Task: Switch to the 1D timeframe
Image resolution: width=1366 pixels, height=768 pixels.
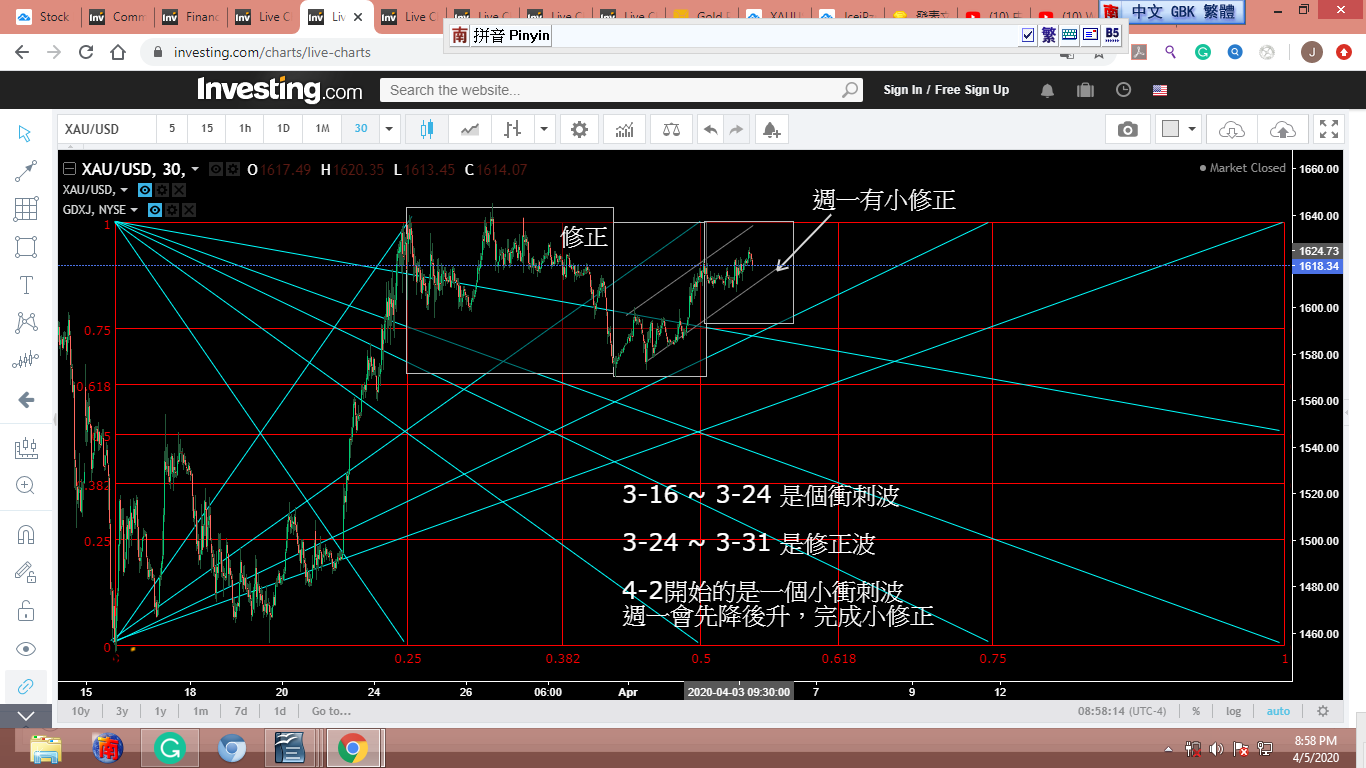Action: click(x=283, y=129)
